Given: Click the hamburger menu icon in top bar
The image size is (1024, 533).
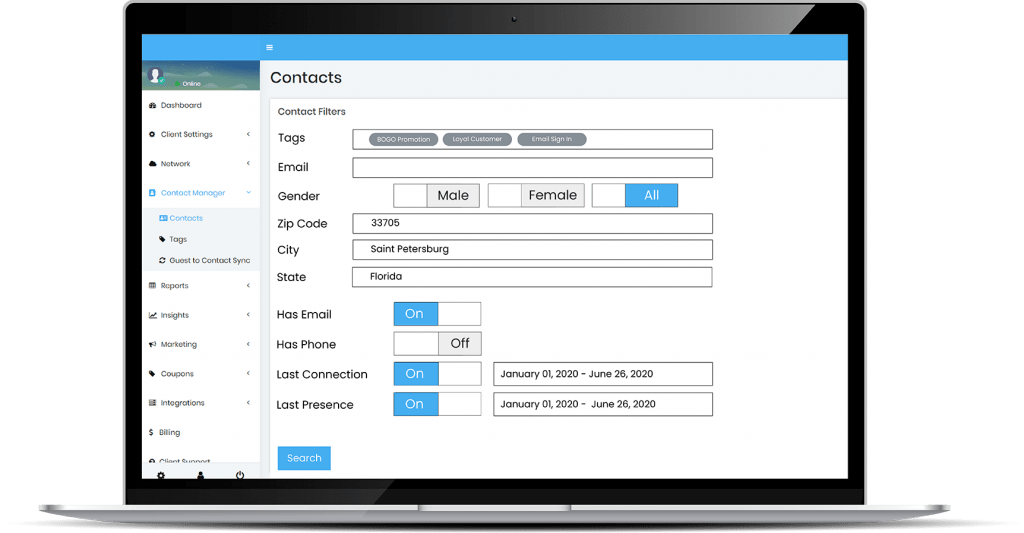Looking at the screenshot, I should [x=269, y=47].
